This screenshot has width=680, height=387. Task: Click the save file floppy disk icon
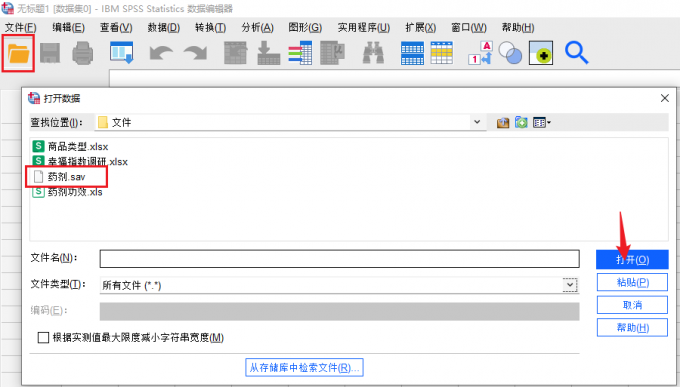tap(50, 53)
